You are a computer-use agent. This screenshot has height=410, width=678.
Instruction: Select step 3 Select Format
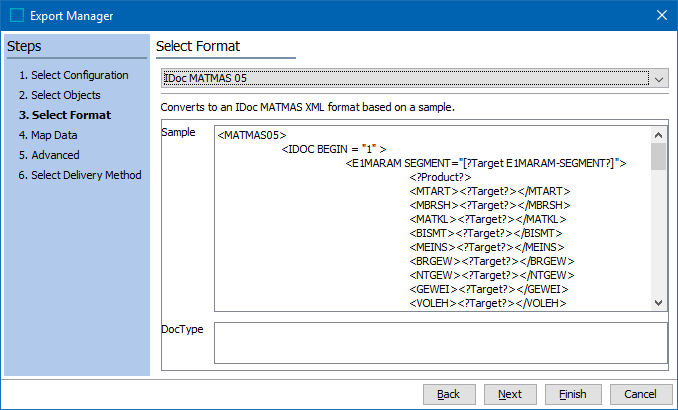coord(64,116)
